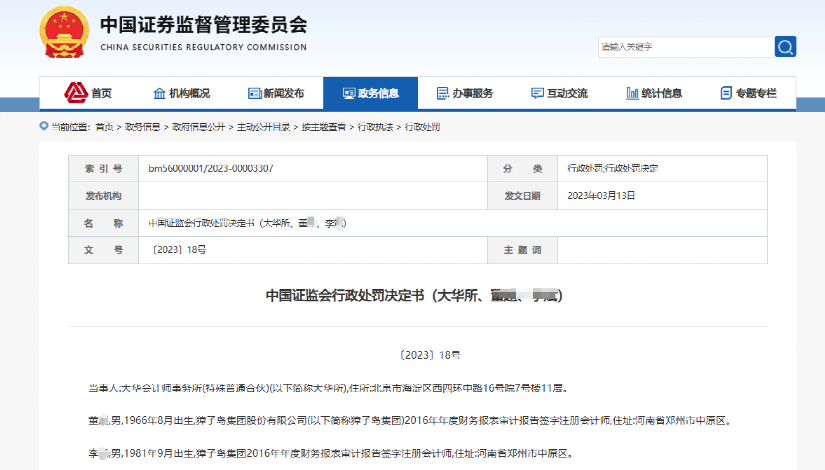This screenshot has height=470, width=825.
Task: Select the 政务信息 active tab
Action: pyautogui.click(x=370, y=93)
